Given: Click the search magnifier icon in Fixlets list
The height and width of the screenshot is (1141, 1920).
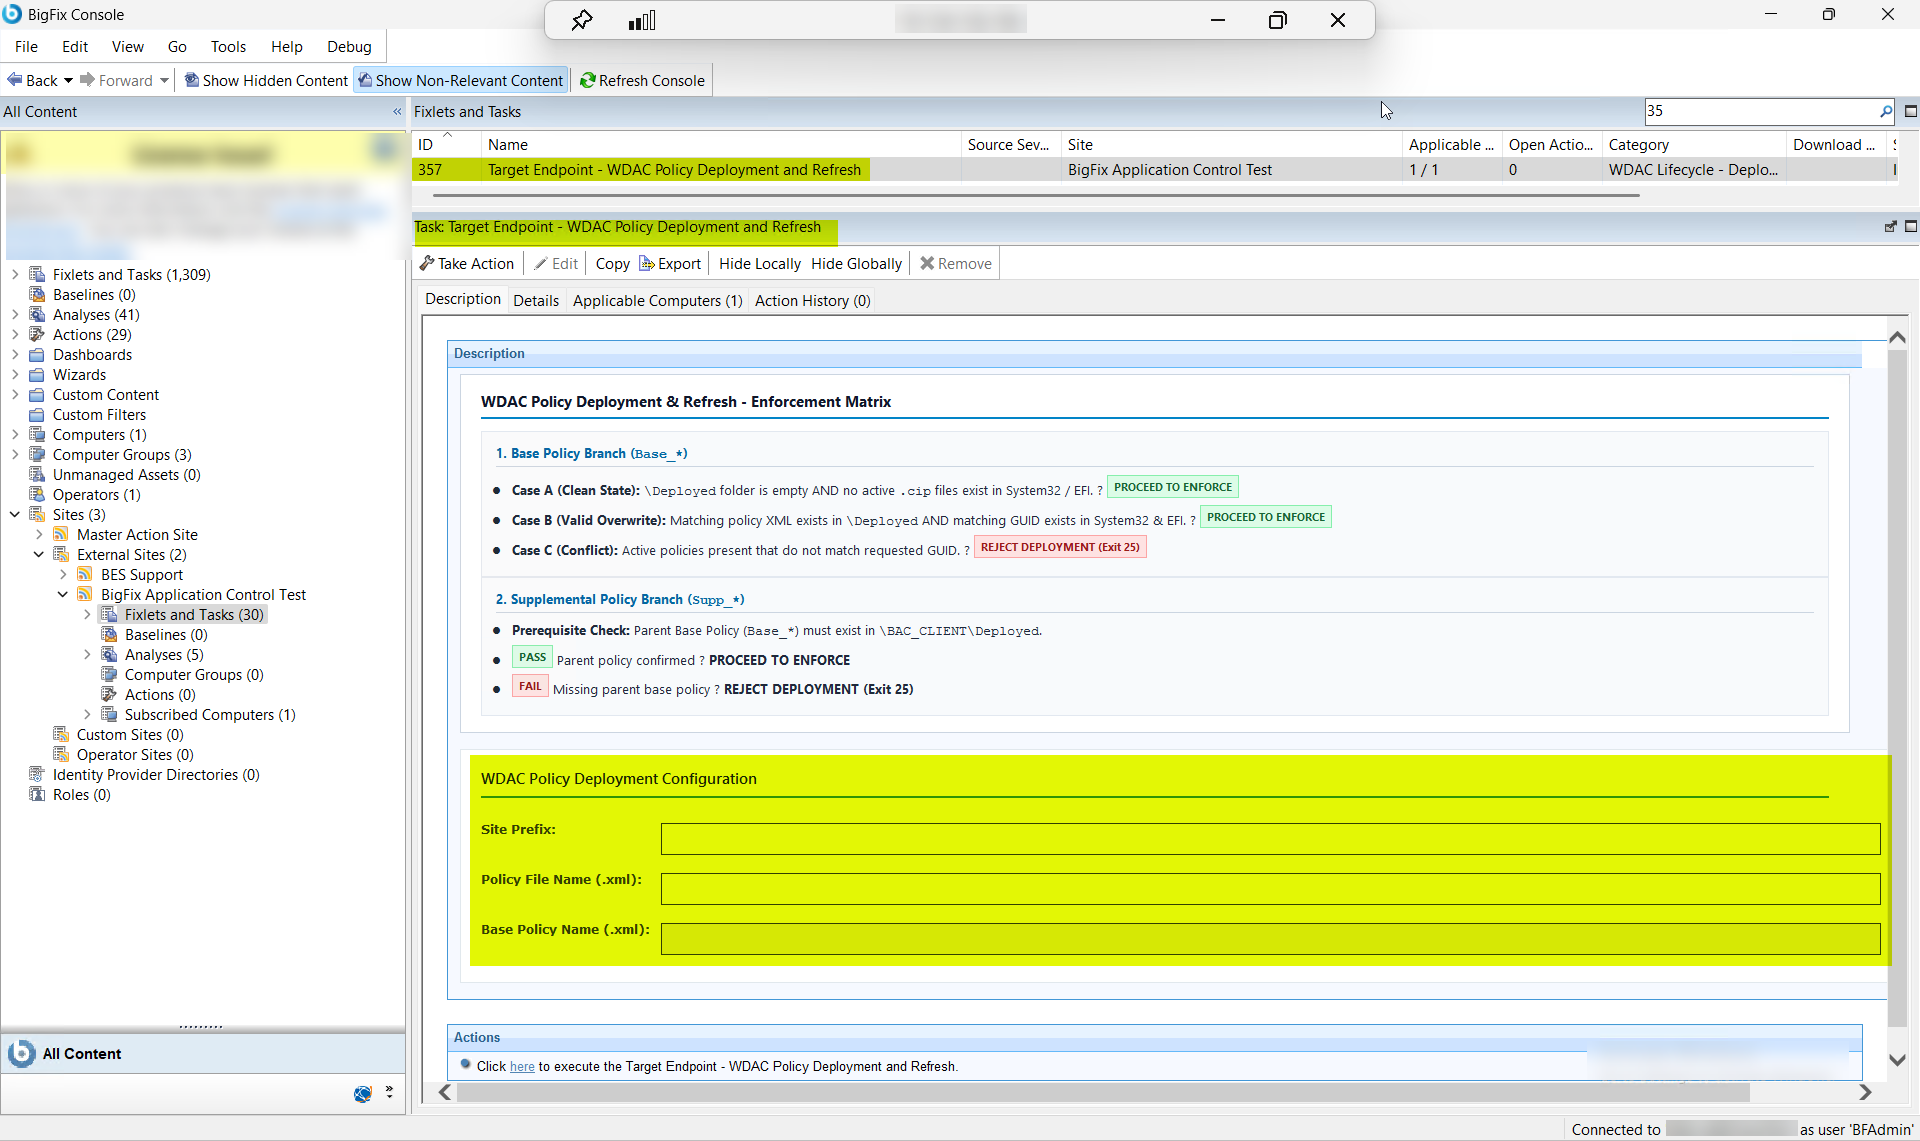Looking at the screenshot, I should 1886,111.
